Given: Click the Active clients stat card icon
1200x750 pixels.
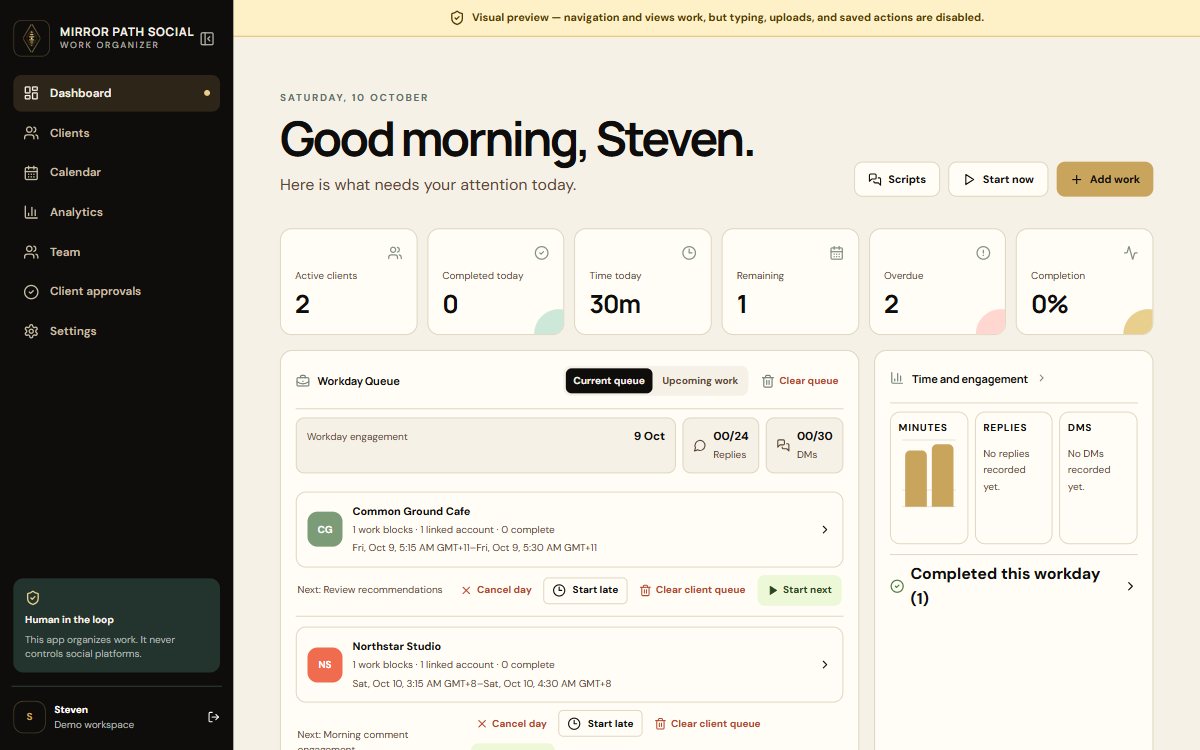Looking at the screenshot, I should [395, 253].
